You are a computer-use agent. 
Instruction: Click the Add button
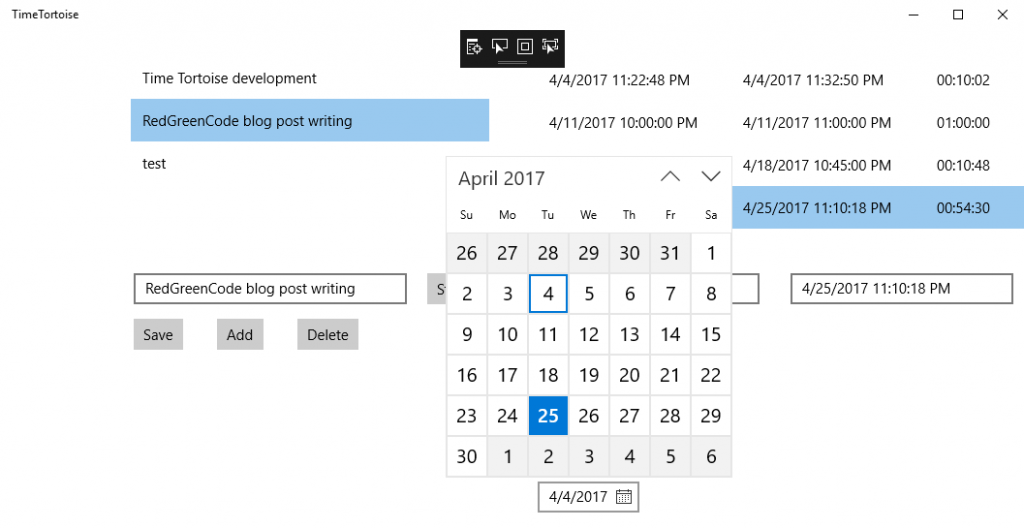240,335
